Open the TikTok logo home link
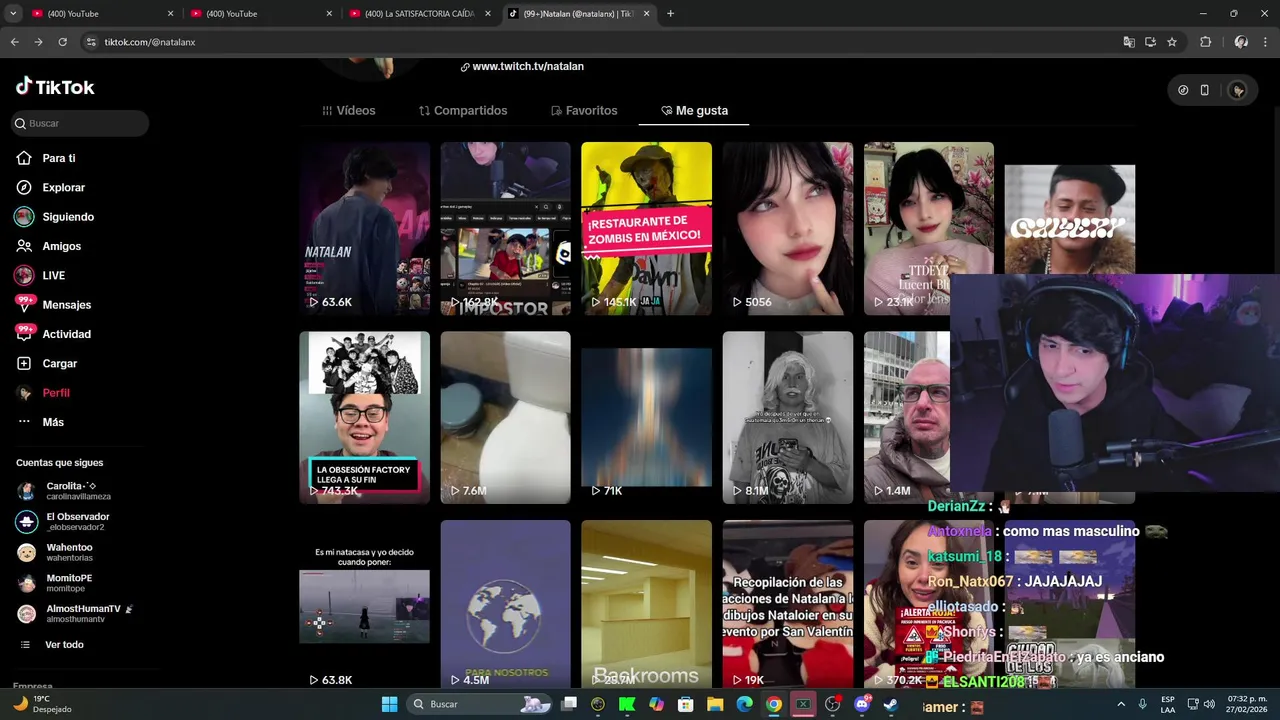The width and height of the screenshot is (1280, 720). tap(55, 87)
